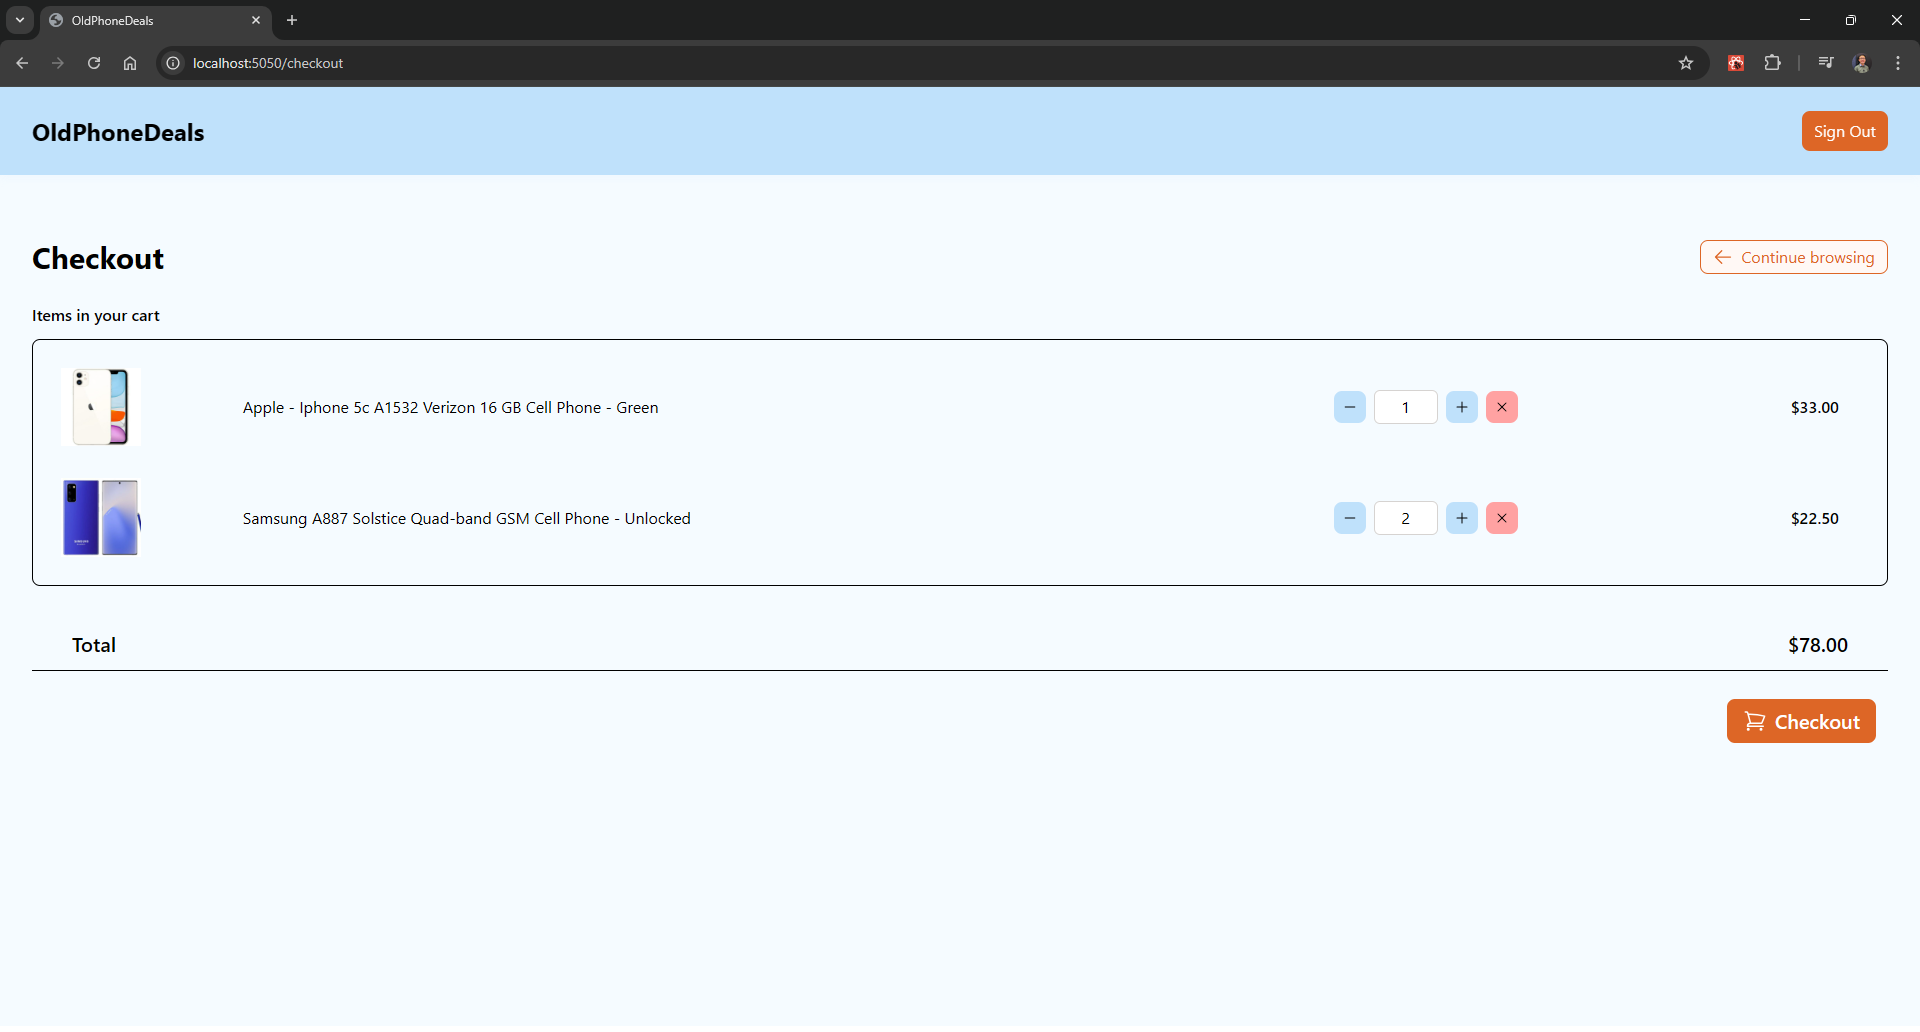This screenshot has width=1920, height=1032.
Task: Click the cart icon on Checkout button
Action: [x=1757, y=721]
